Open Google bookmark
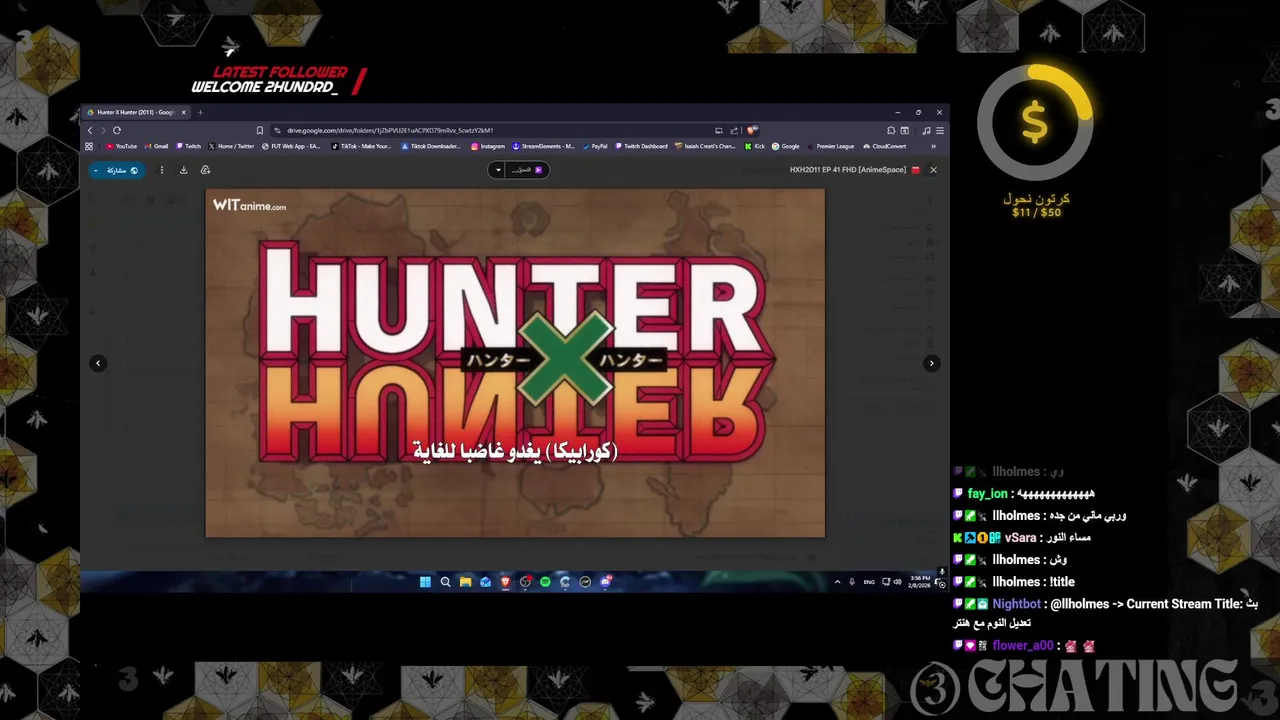 pyautogui.click(x=785, y=146)
